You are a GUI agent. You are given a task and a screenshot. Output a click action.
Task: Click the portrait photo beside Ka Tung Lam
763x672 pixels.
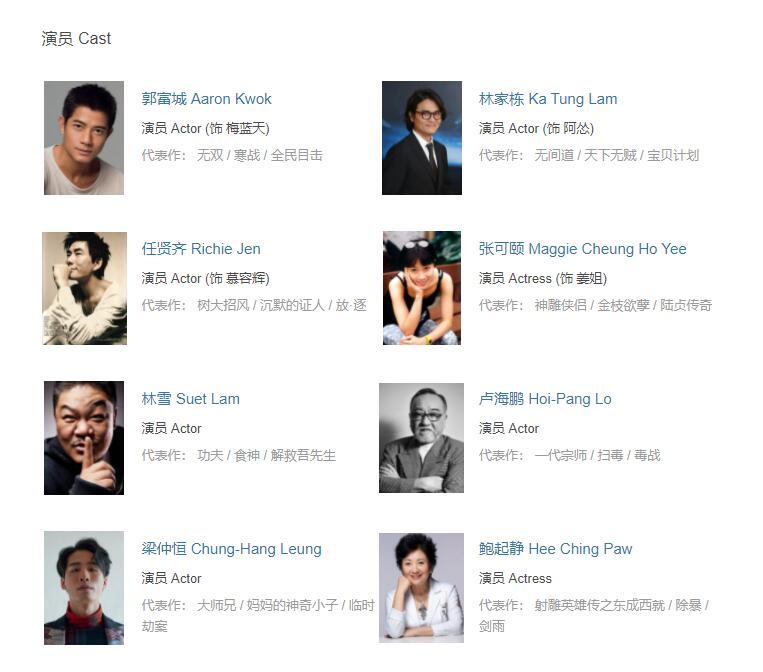click(422, 138)
